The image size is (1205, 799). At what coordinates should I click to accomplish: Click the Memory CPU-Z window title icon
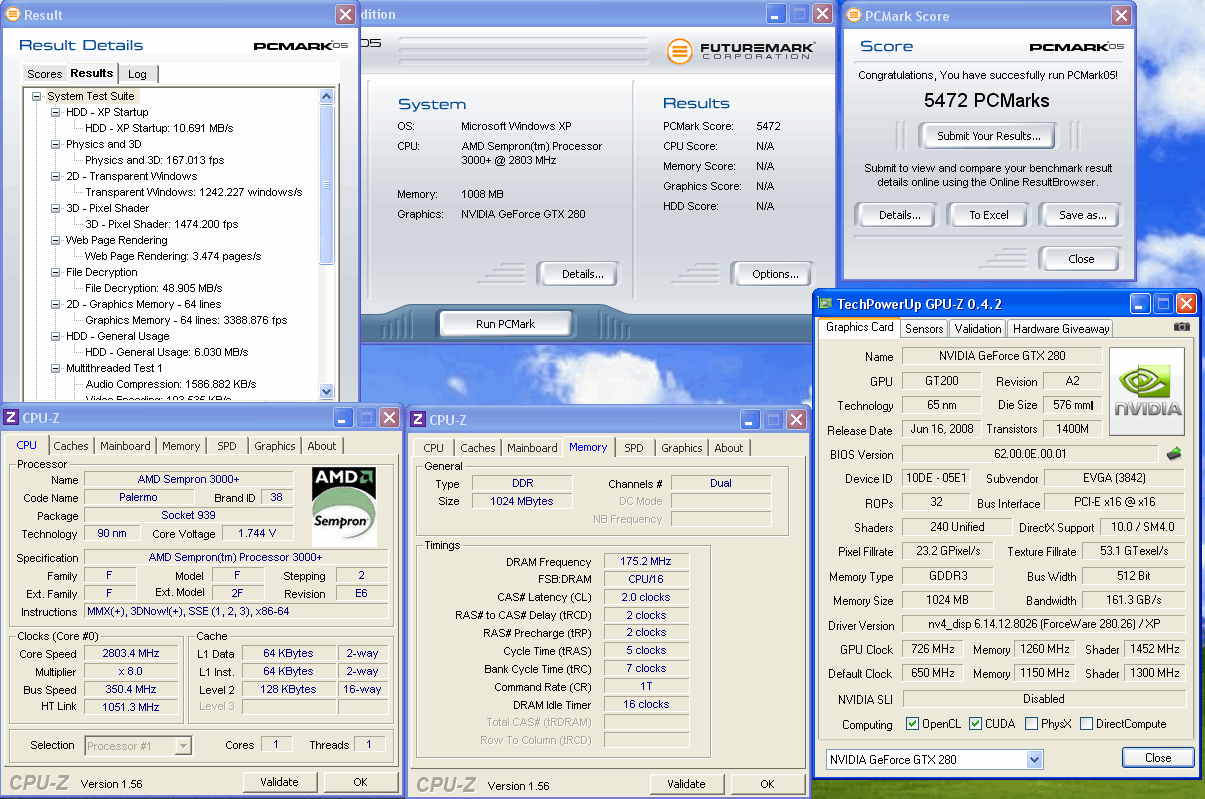[417, 420]
